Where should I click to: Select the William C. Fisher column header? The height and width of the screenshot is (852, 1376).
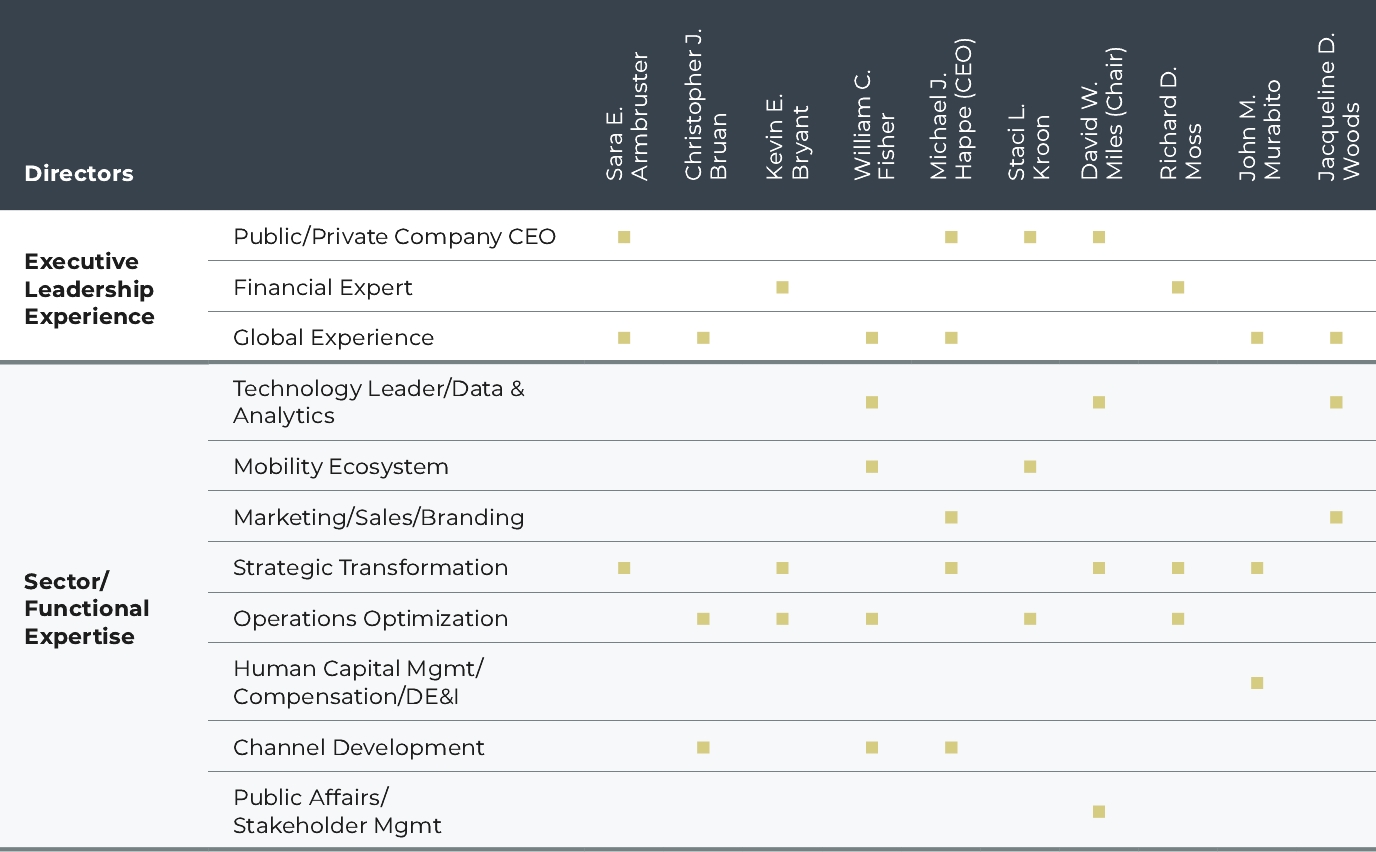[873, 125]
